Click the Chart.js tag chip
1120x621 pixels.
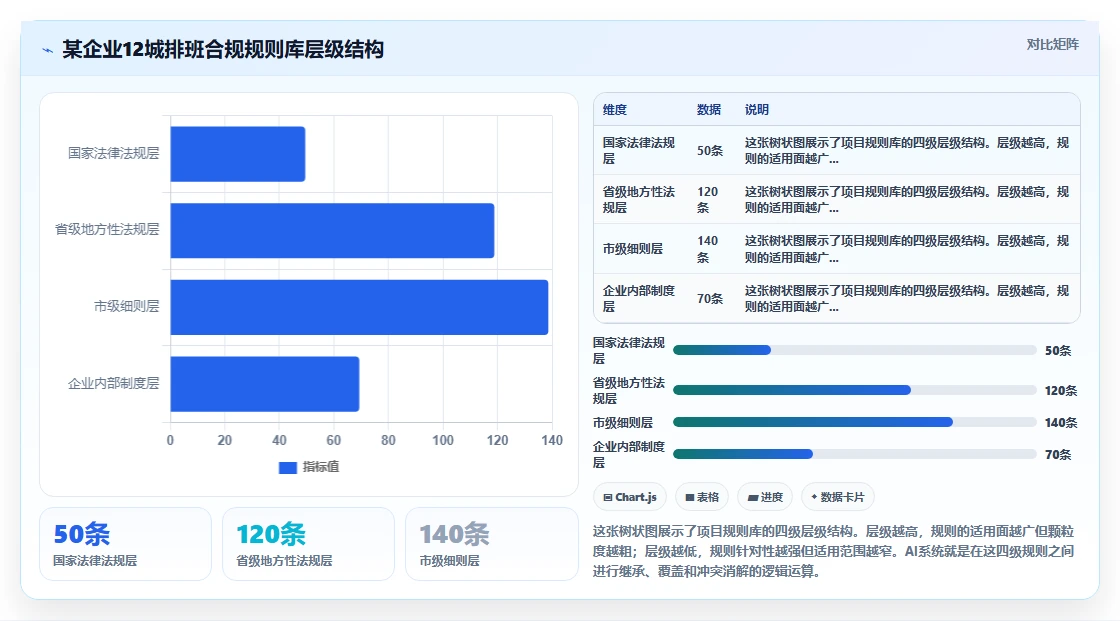click(x=630, y=497)
